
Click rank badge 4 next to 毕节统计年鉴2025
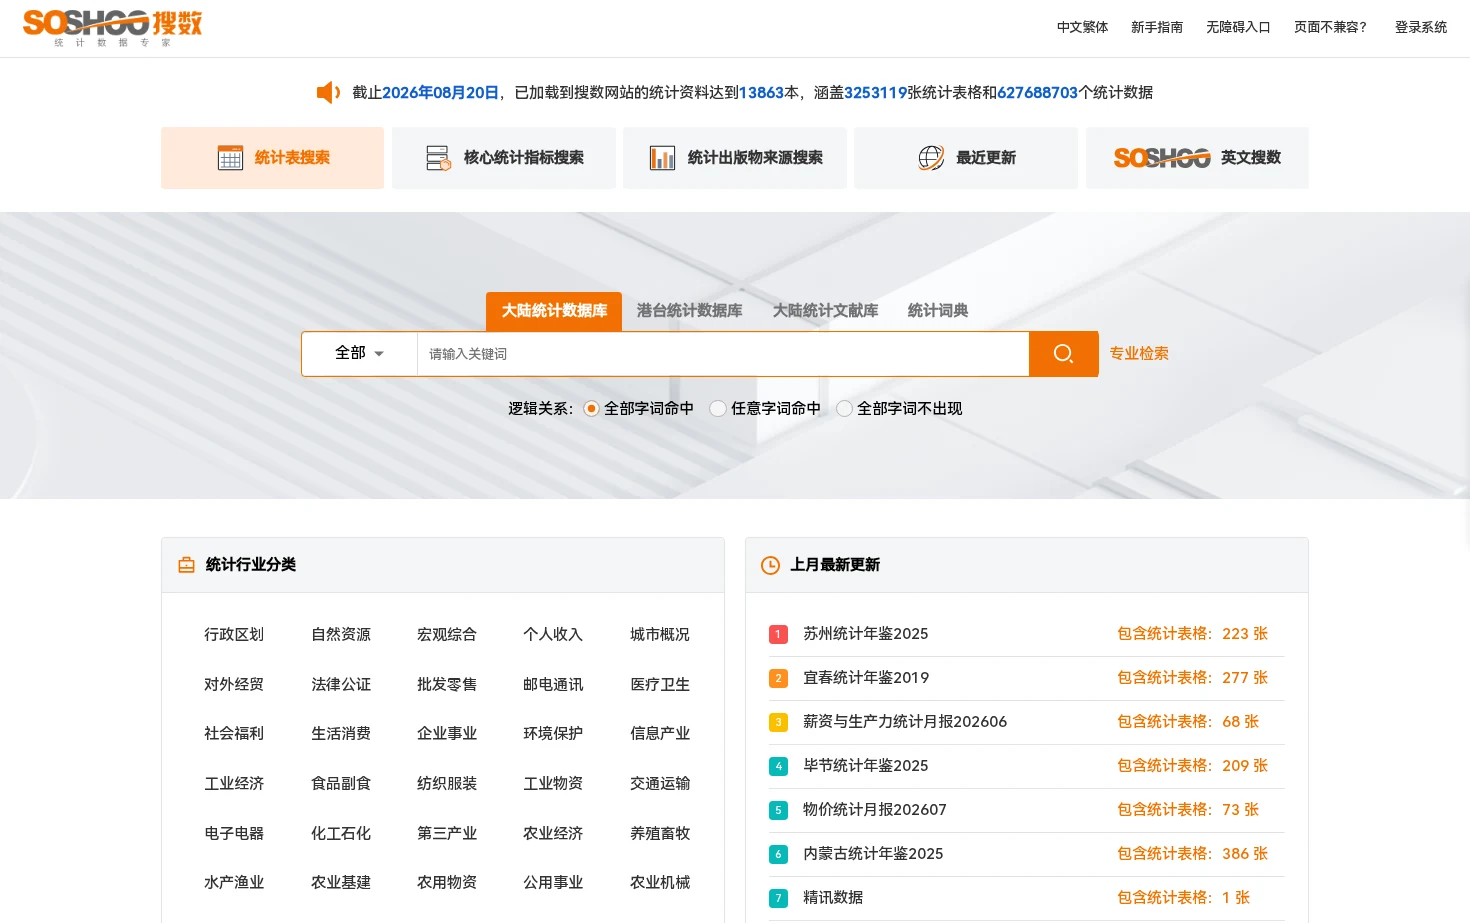tap(778, 767)
